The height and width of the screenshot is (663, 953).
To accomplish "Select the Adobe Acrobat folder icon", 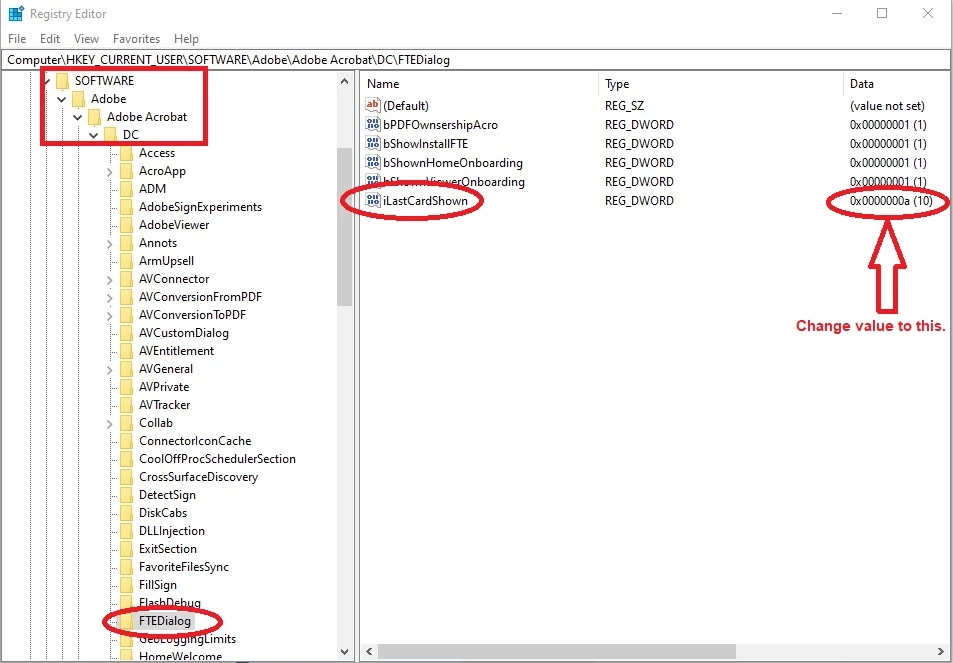I will click(94, 117).
